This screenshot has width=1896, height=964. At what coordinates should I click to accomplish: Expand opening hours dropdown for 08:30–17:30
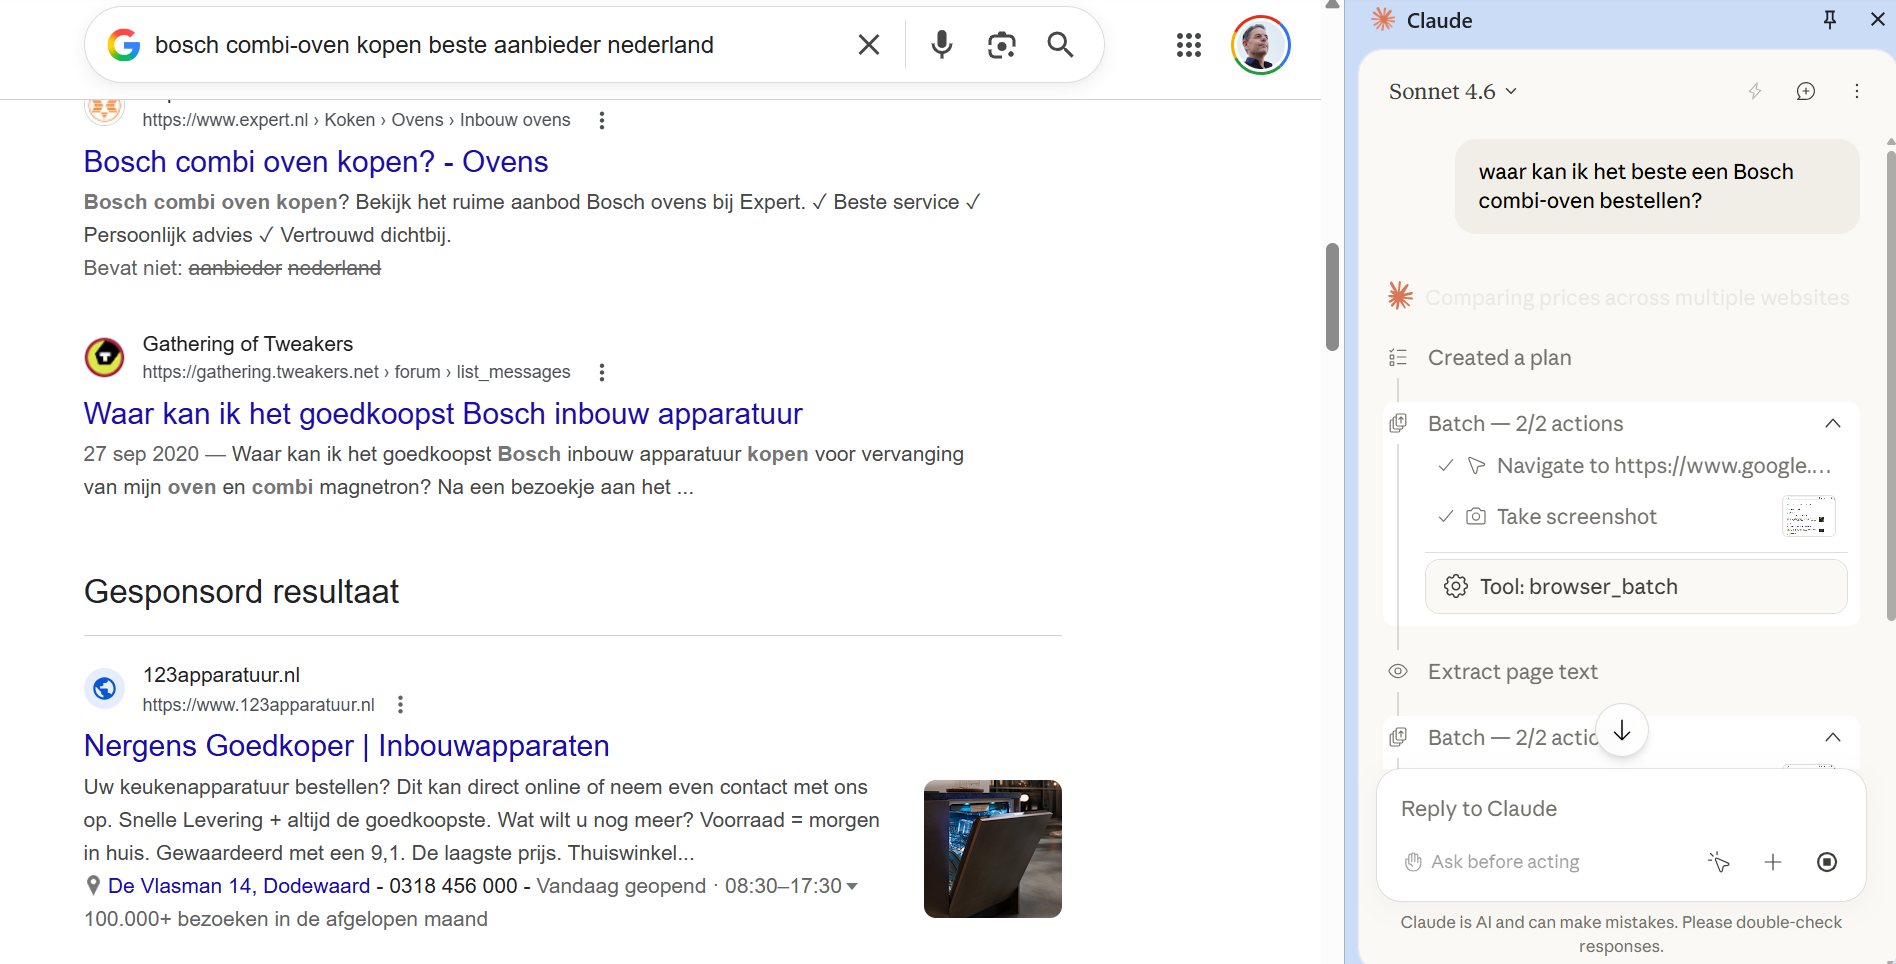point(852,886)
